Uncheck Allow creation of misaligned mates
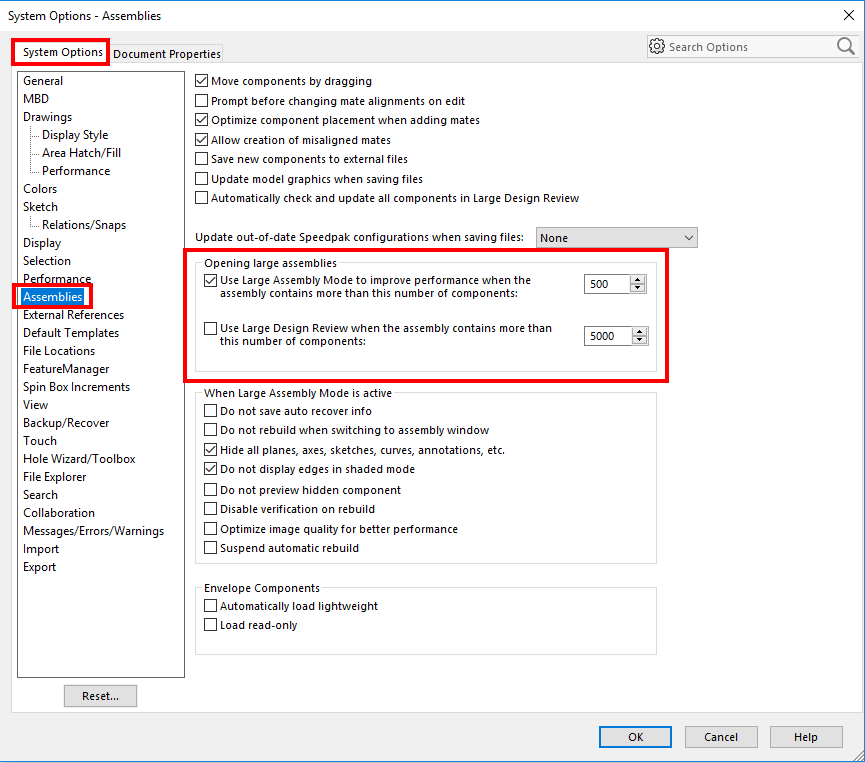The width and height of the screenshot is (865, 763). pyautogui.click(x=201, y=140)
